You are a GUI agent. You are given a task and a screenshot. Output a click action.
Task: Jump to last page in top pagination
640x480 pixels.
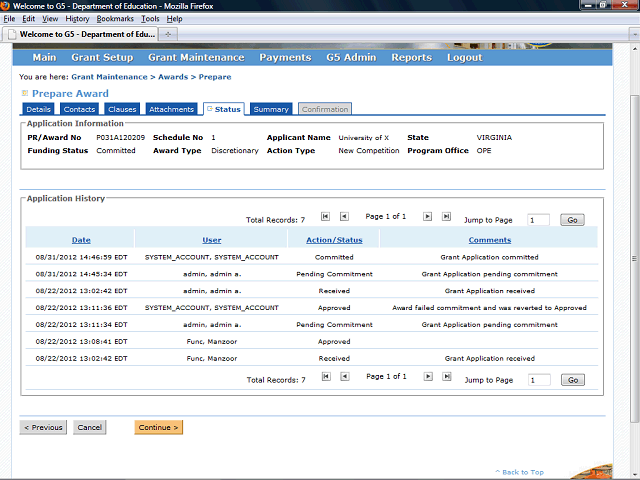(446, 216)
